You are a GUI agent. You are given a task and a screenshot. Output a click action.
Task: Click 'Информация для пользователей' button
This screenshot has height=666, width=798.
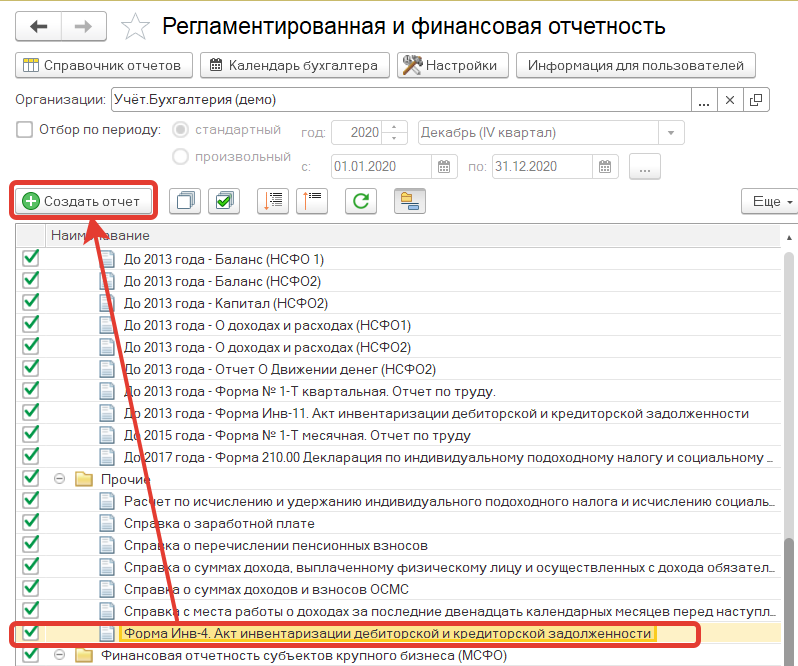(x=635, y=66)
